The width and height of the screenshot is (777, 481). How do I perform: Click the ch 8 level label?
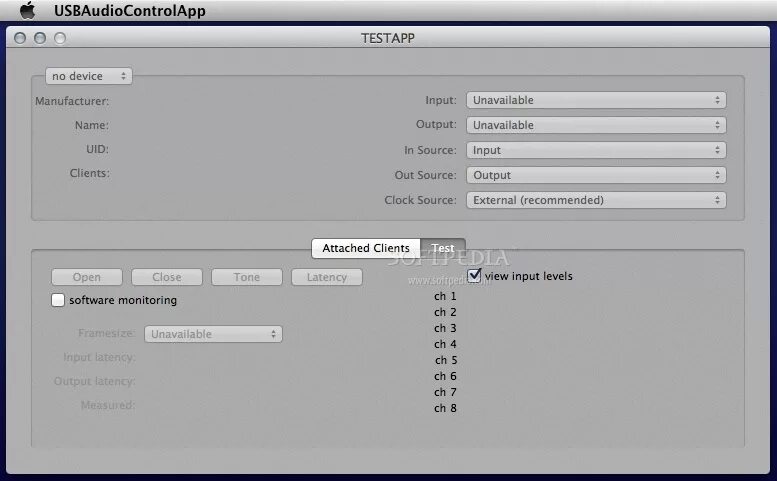(x=445, y=408)
